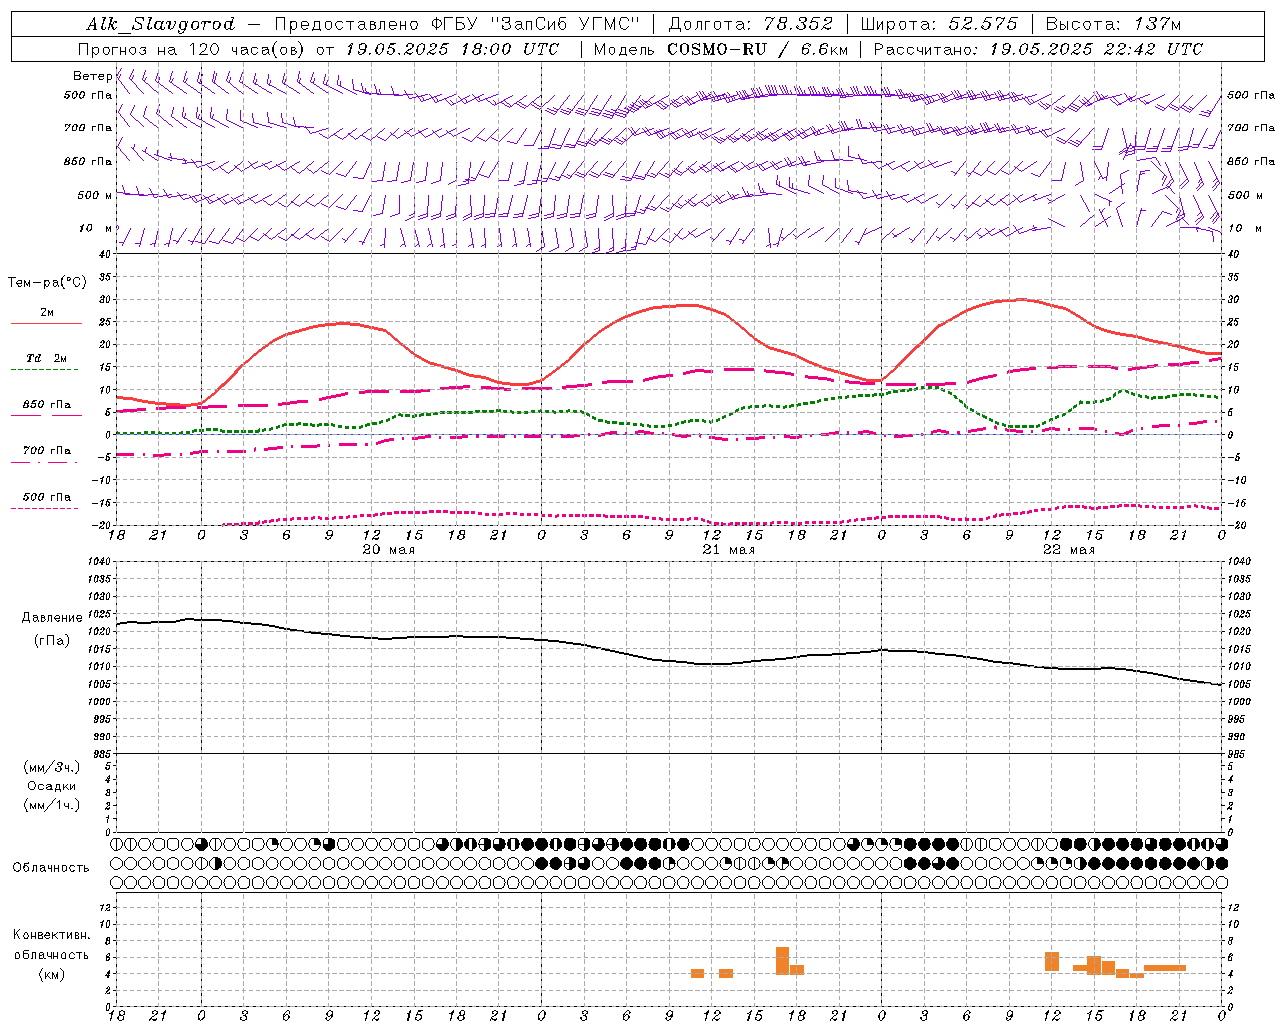
Task: Select the Конвективн. label
Action: (x=51, y=935)
